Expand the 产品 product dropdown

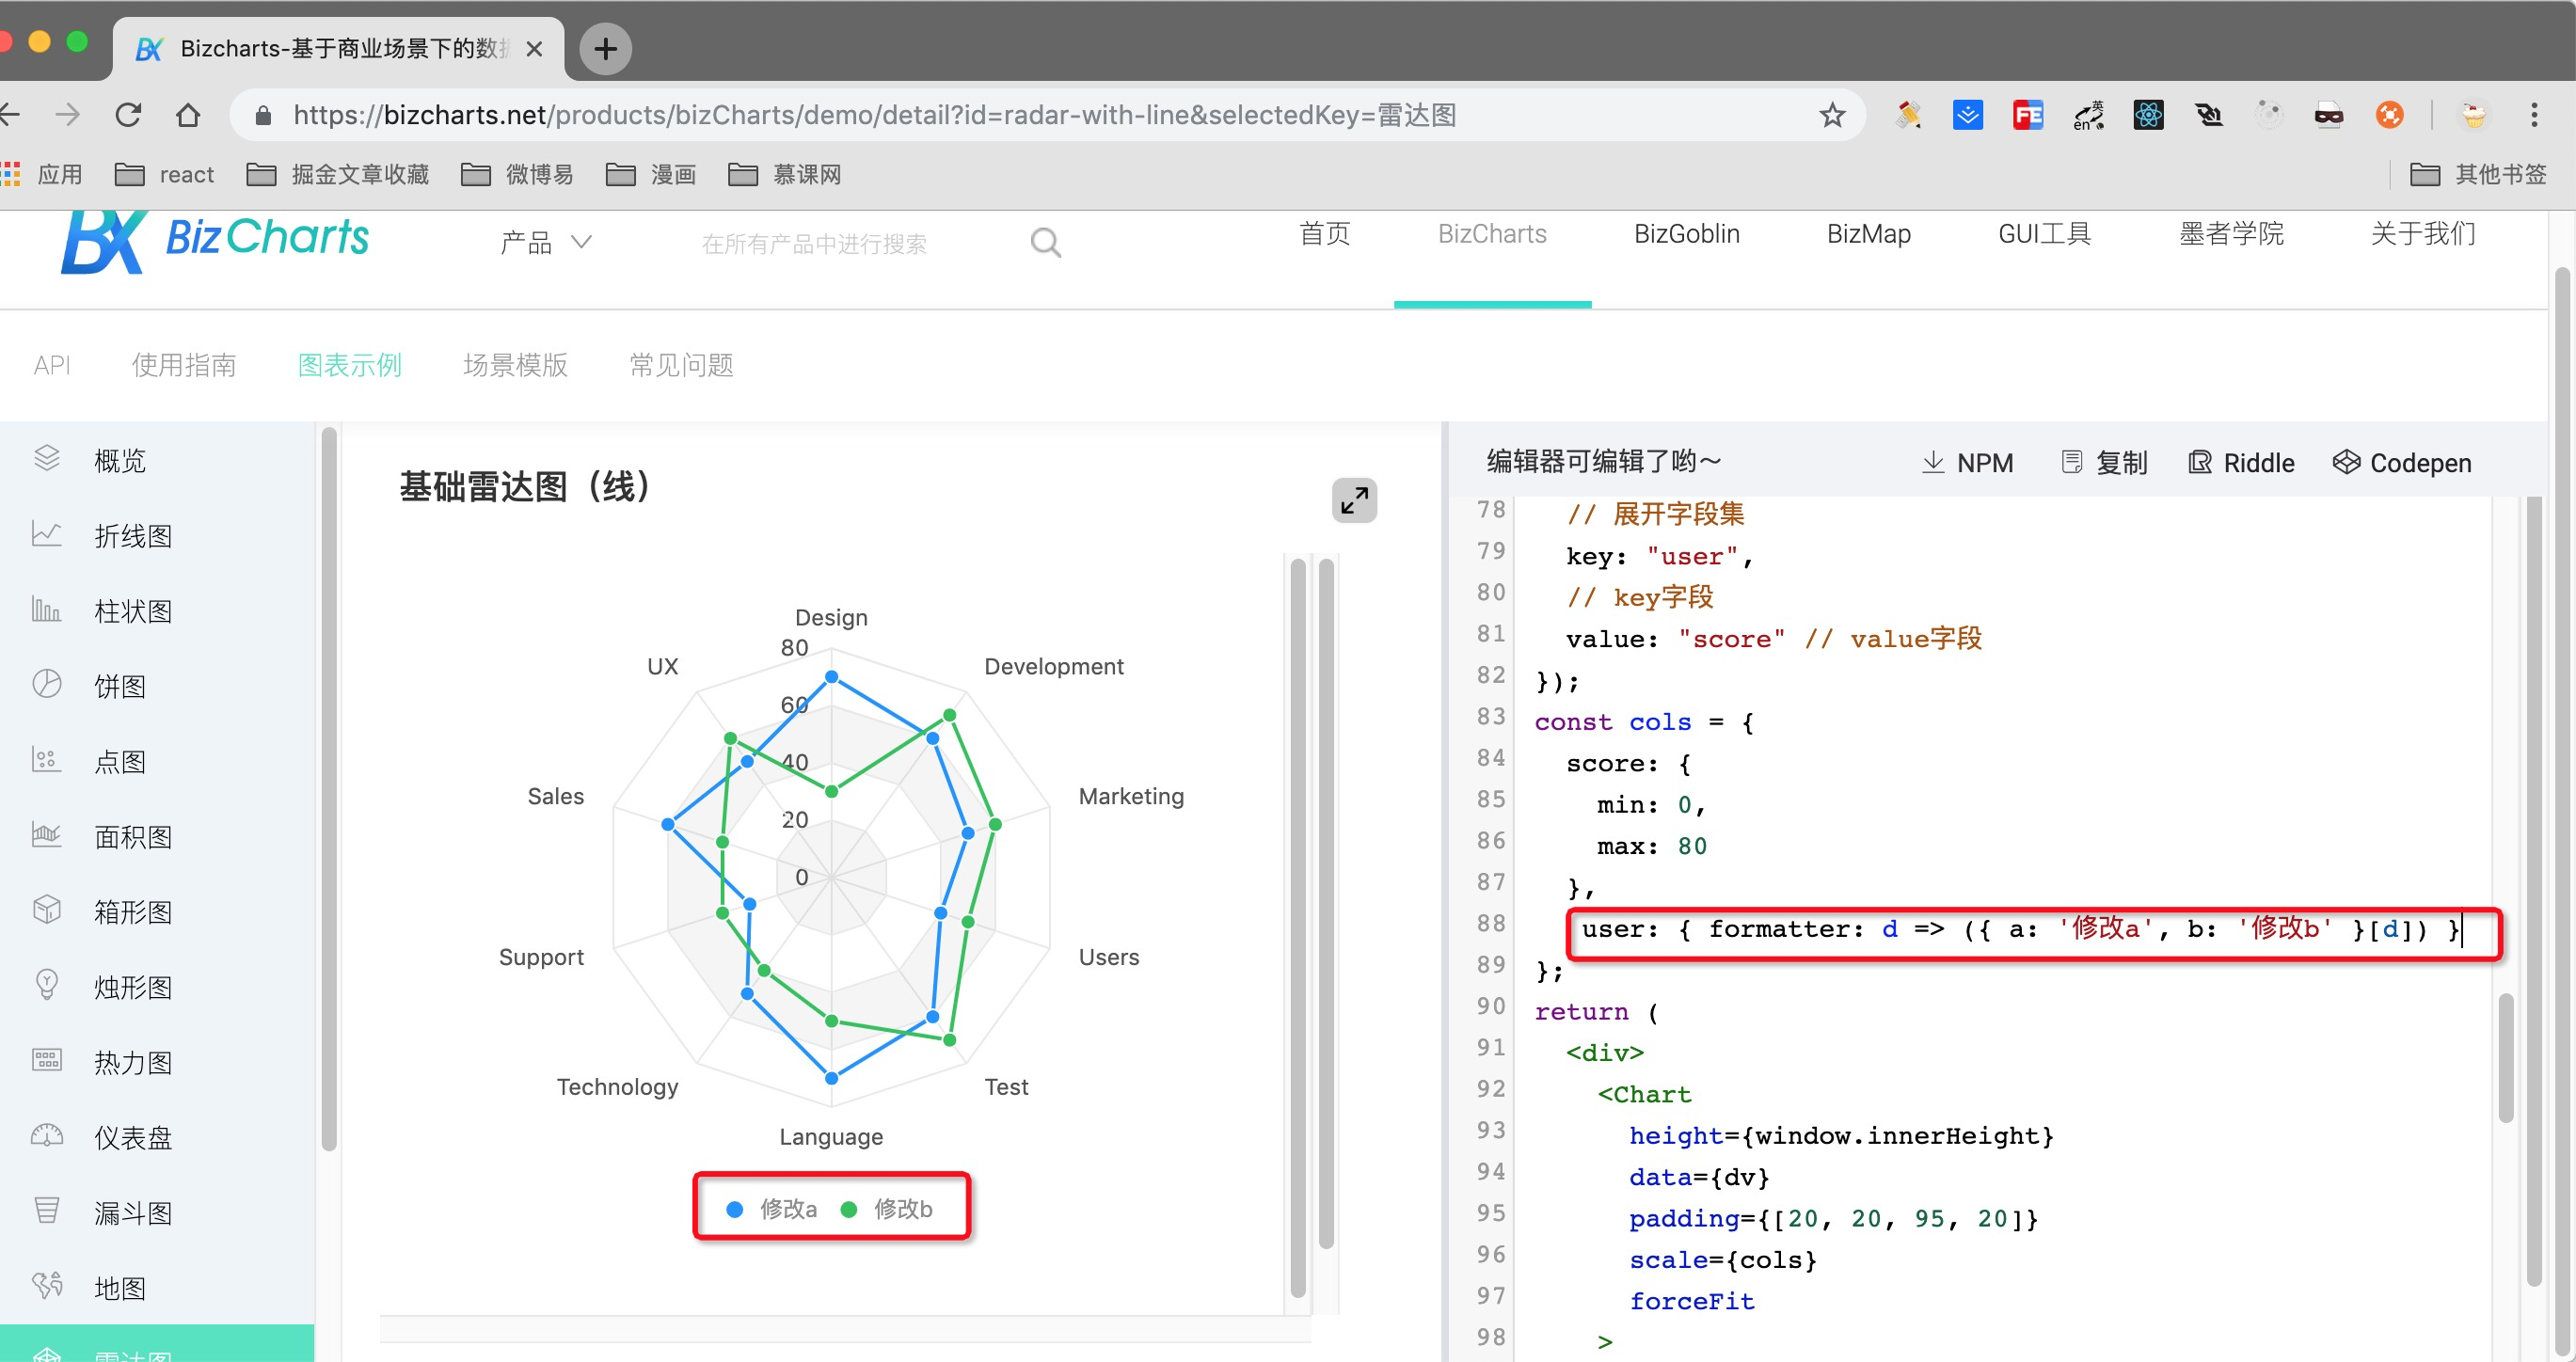click(x=546, y=243)
